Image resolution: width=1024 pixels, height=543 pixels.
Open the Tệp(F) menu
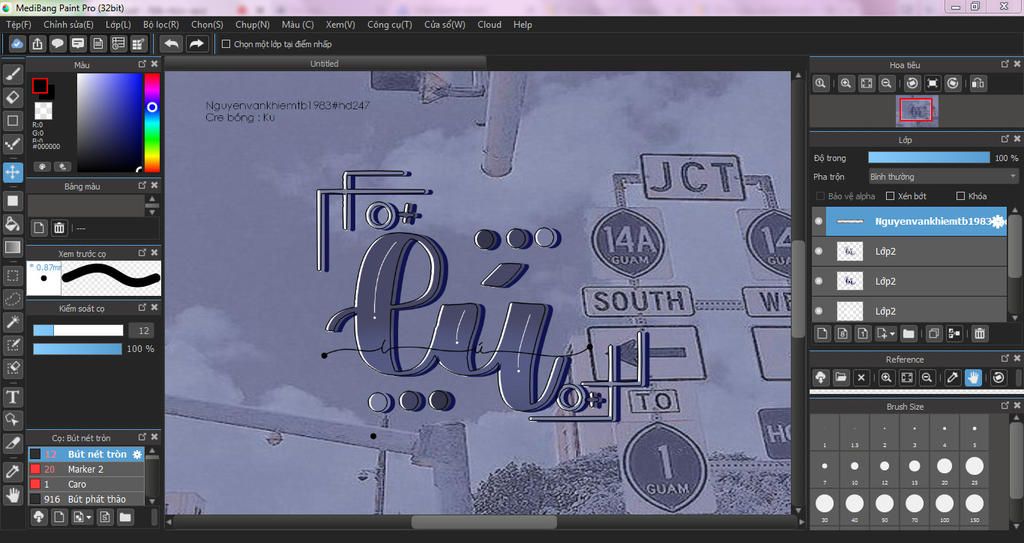[x=18, y=25]
